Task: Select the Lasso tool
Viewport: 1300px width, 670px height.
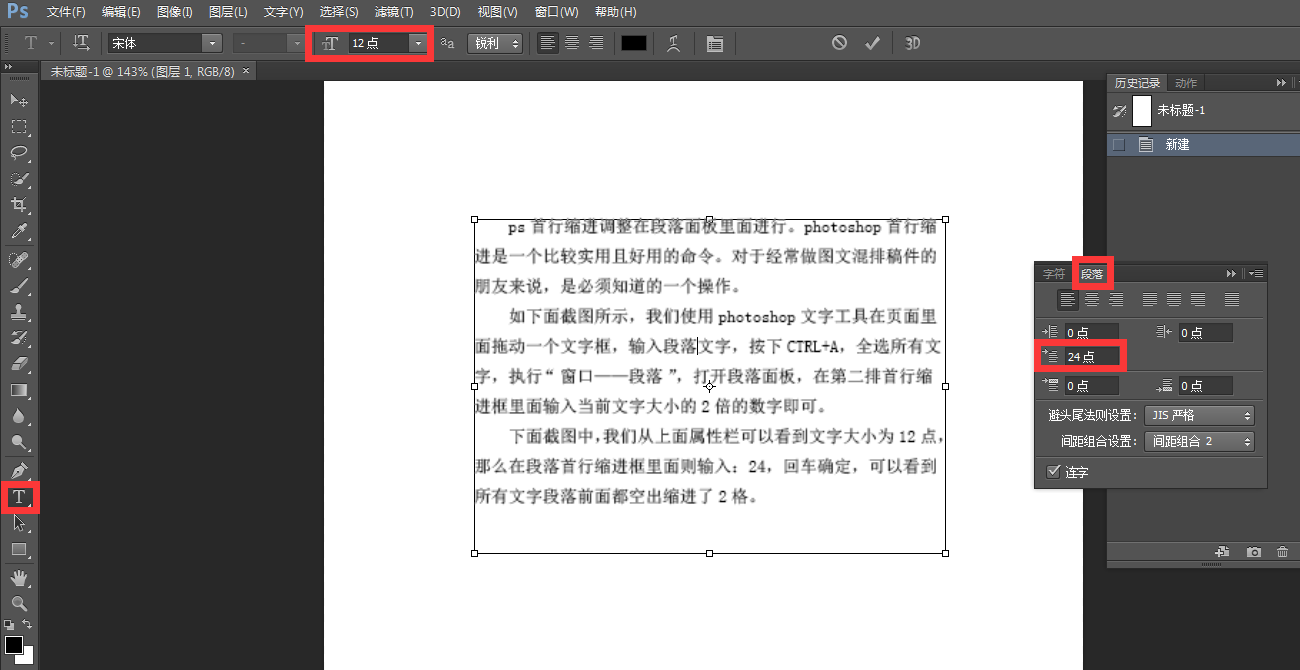Action: (18, 153)
